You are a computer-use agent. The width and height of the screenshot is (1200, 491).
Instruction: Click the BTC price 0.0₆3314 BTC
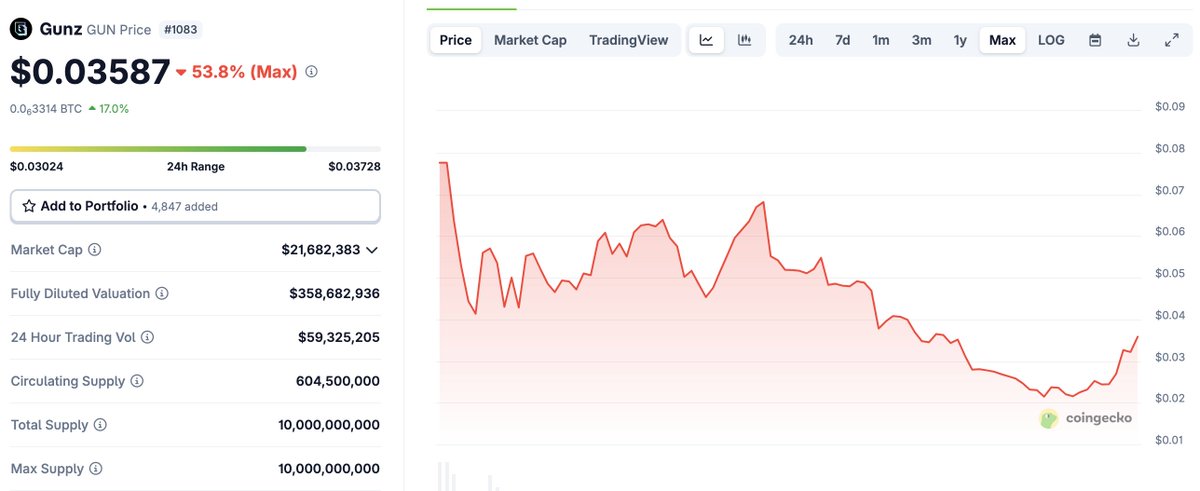coord(46,109)
